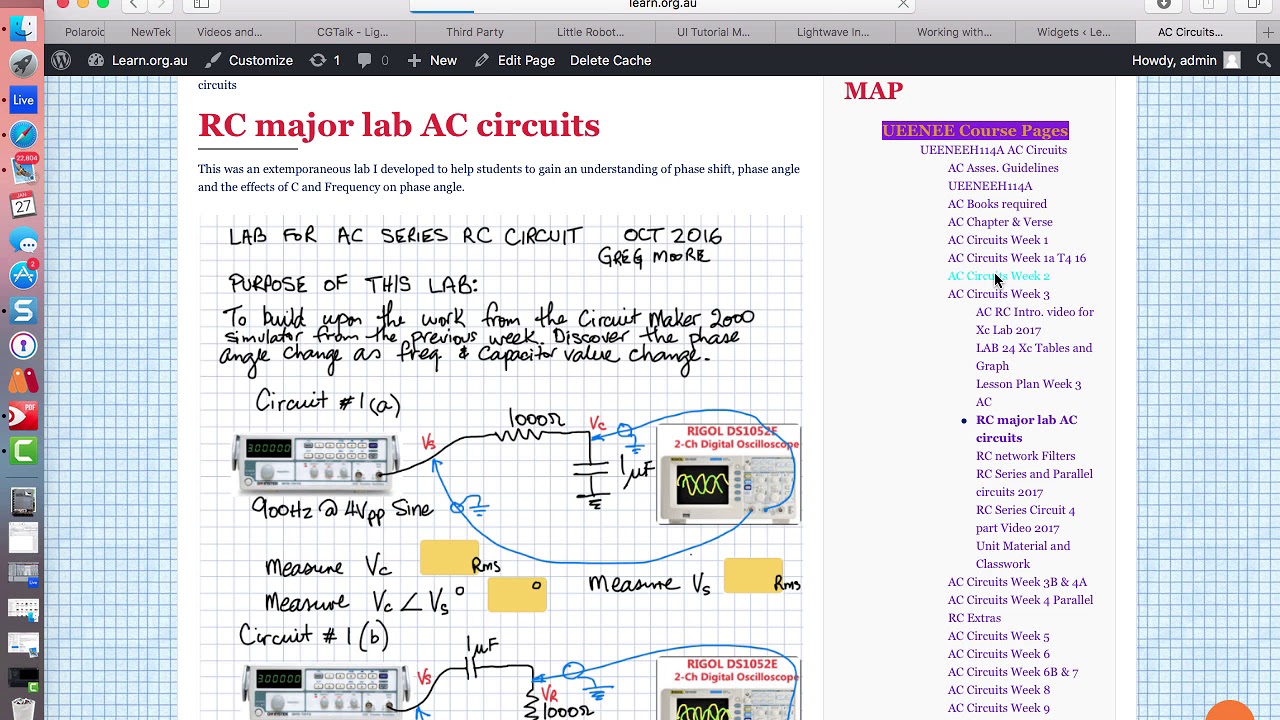1280x720 pixels.
Task: Open AC Chapter & Verse link
Action: point(1000,222)
